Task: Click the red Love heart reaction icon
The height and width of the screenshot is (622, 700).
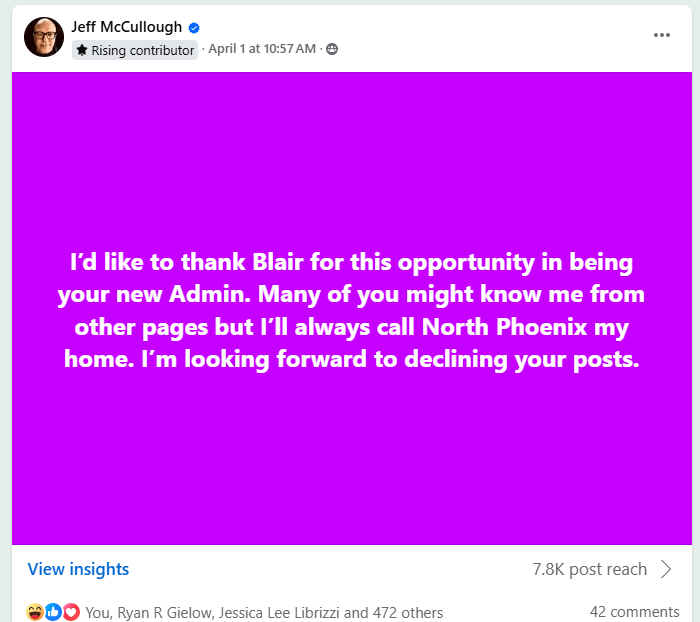Action: click(x=71, y=612)
